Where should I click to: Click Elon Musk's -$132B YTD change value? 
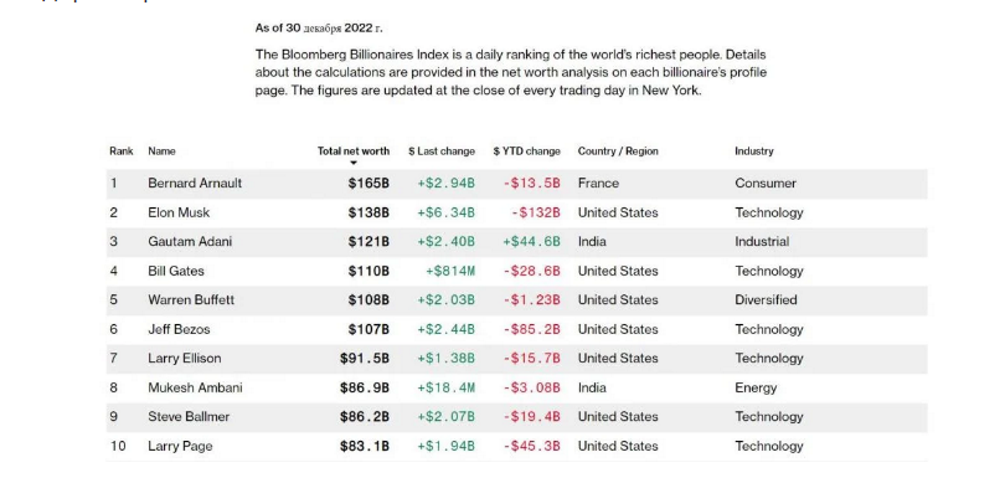click(x=537, y=212)
